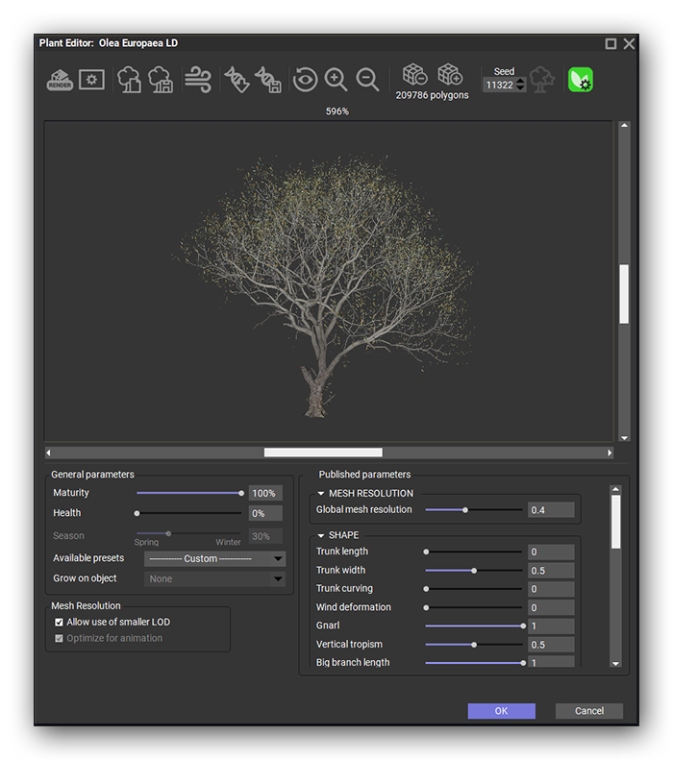
Task: Open the render settings icon beside Render
Action: [92, 80]
